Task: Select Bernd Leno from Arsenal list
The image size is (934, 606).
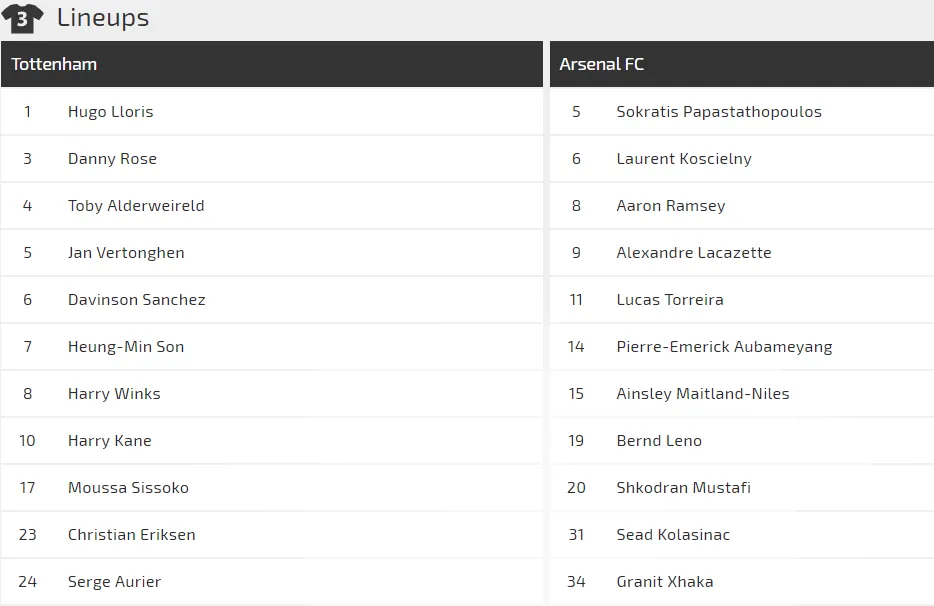Action: click(x=659, y=441)
